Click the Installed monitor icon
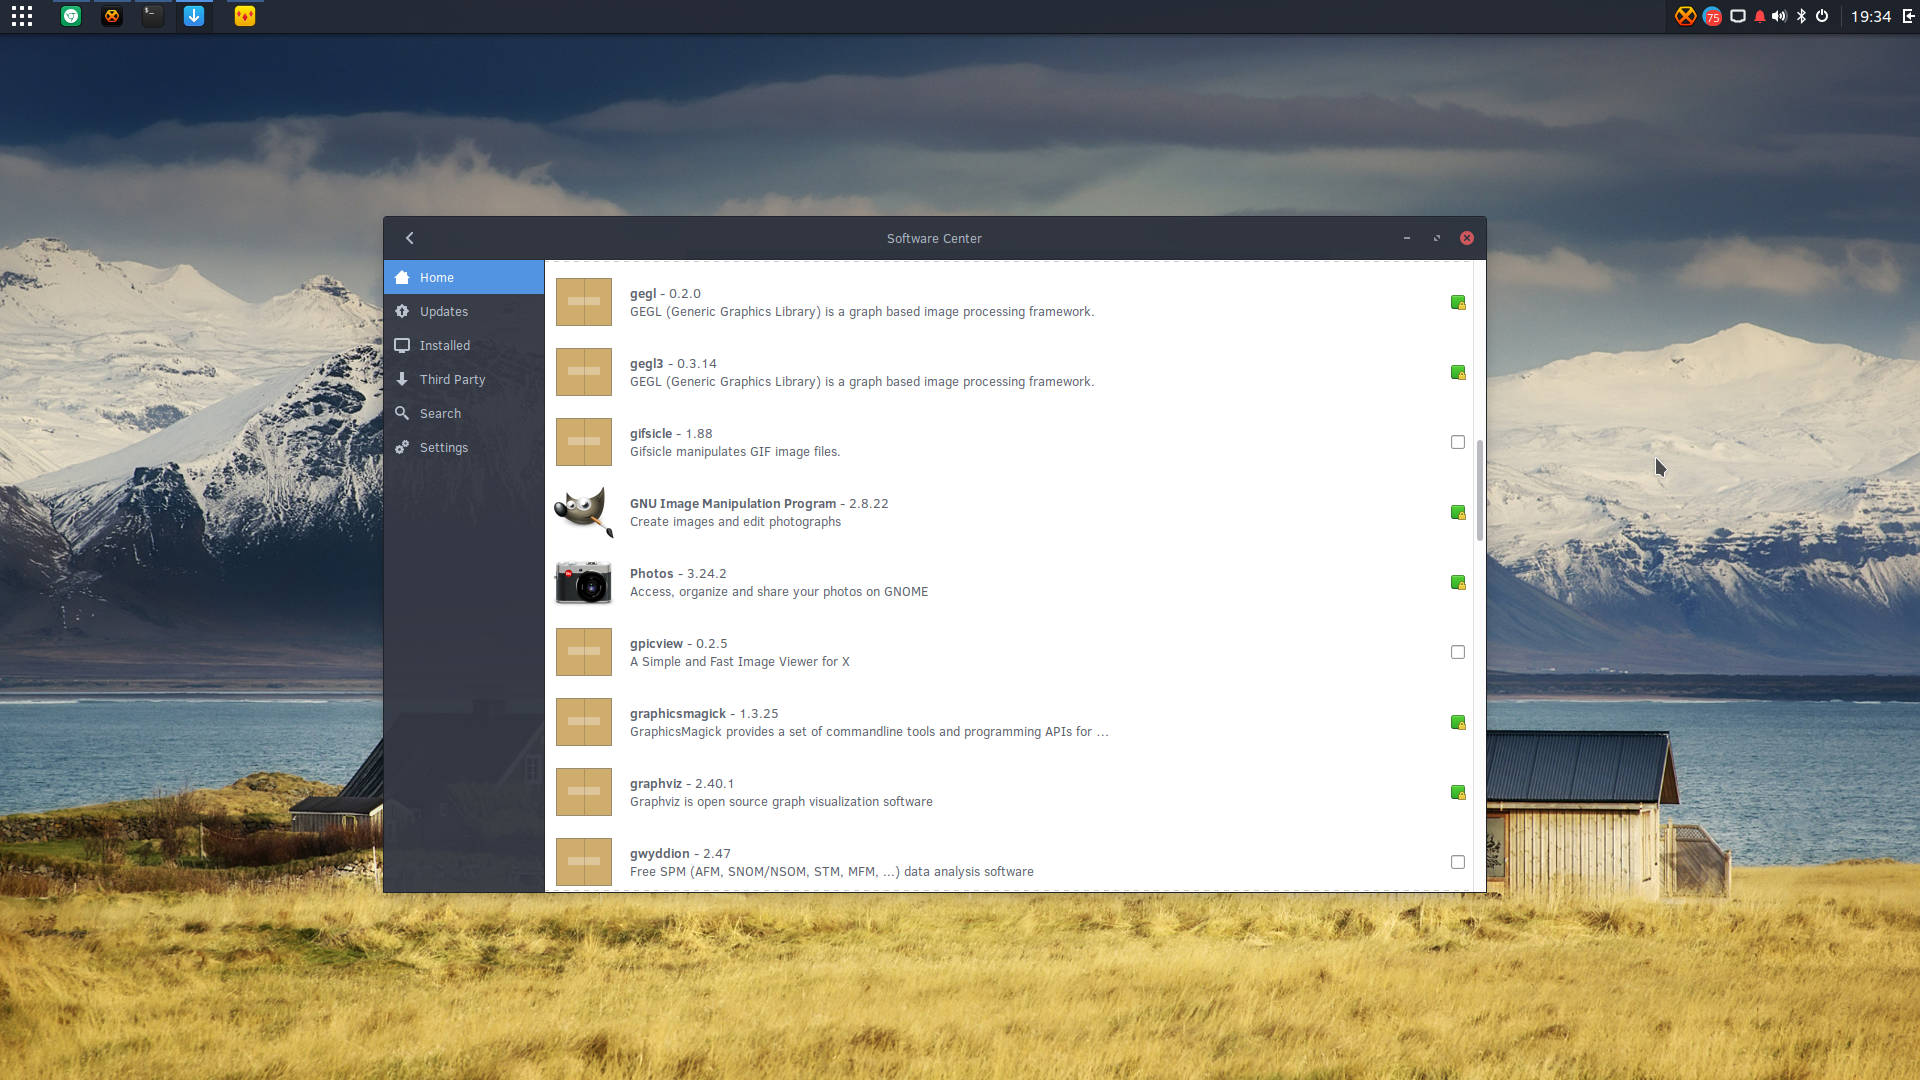The image size is (1920, 1080). [402, 345]
